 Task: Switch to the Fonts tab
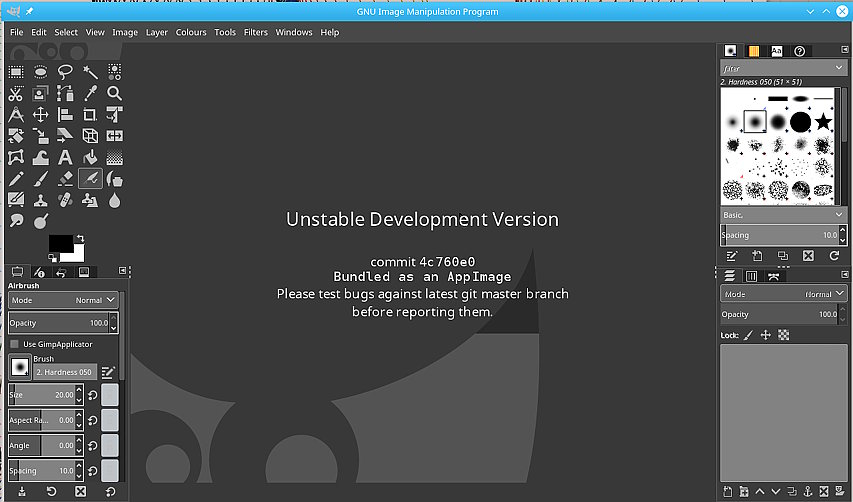[x=776, y=51]
